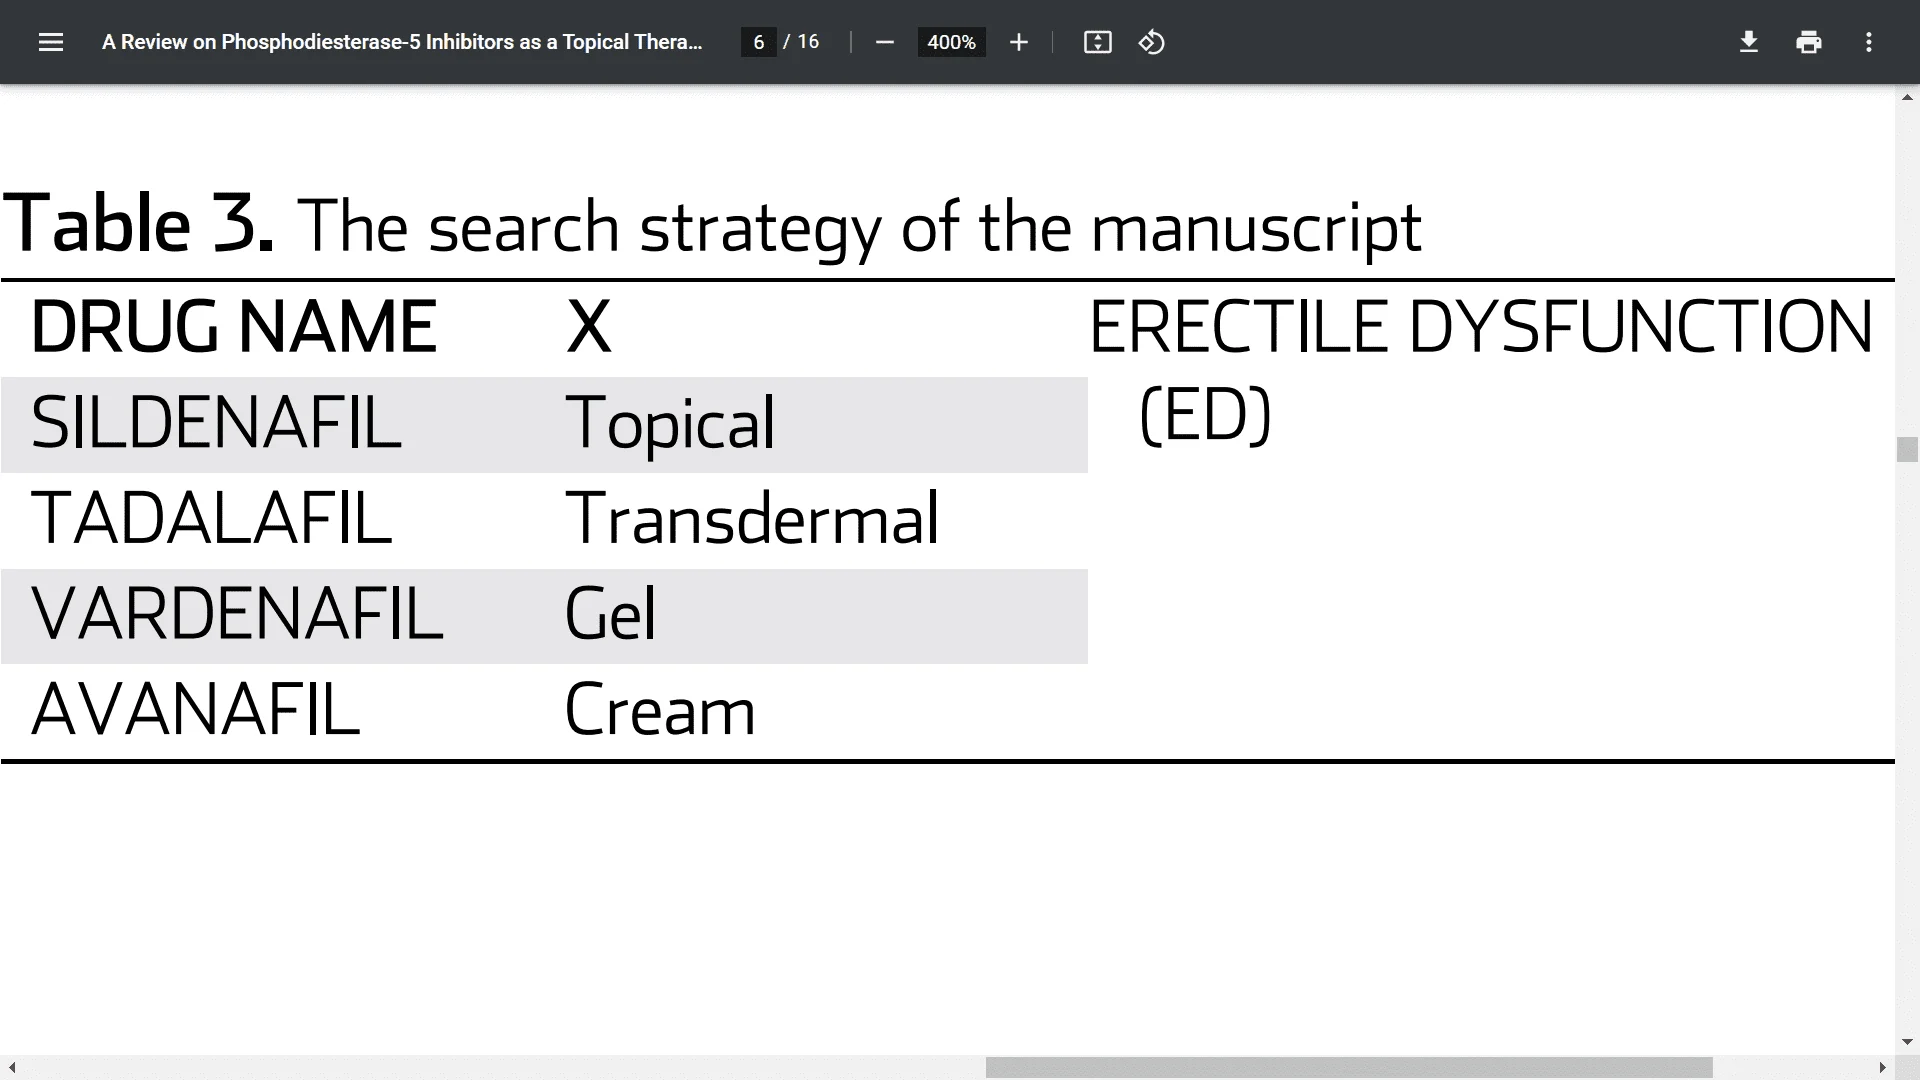Click the 'TADALAFIL' cell

(x=212, y=519)
